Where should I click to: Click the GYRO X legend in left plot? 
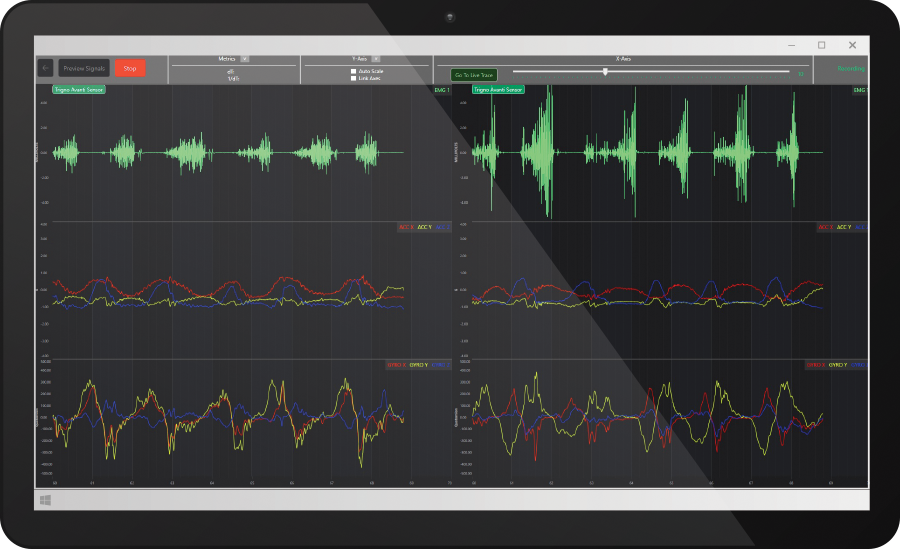point(397,365)
